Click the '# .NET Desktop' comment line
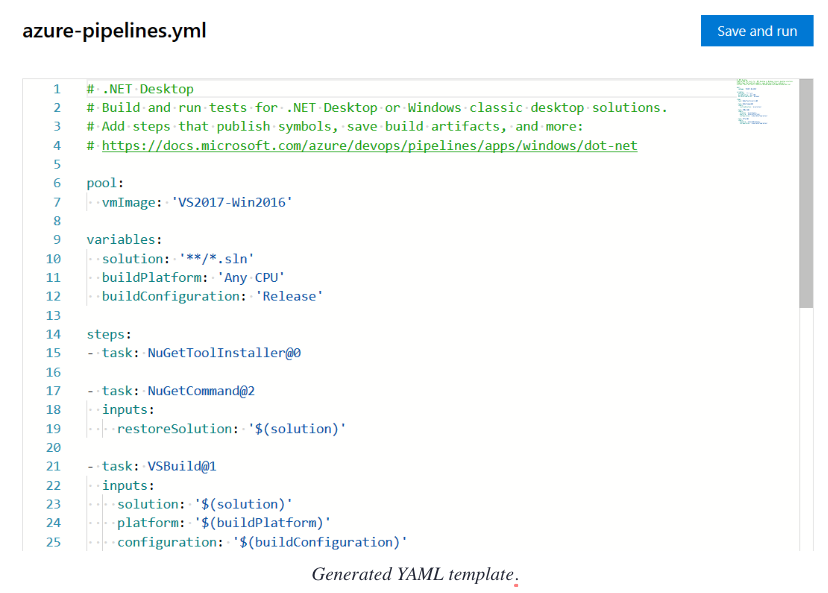The height and width of the screenshot is (593, 828). coord(140,89)
